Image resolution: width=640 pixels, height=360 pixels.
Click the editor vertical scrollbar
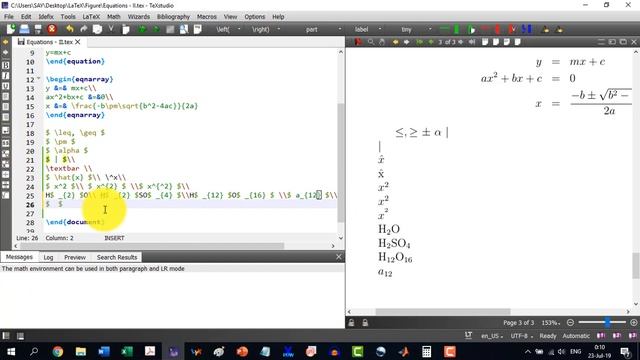341,163
